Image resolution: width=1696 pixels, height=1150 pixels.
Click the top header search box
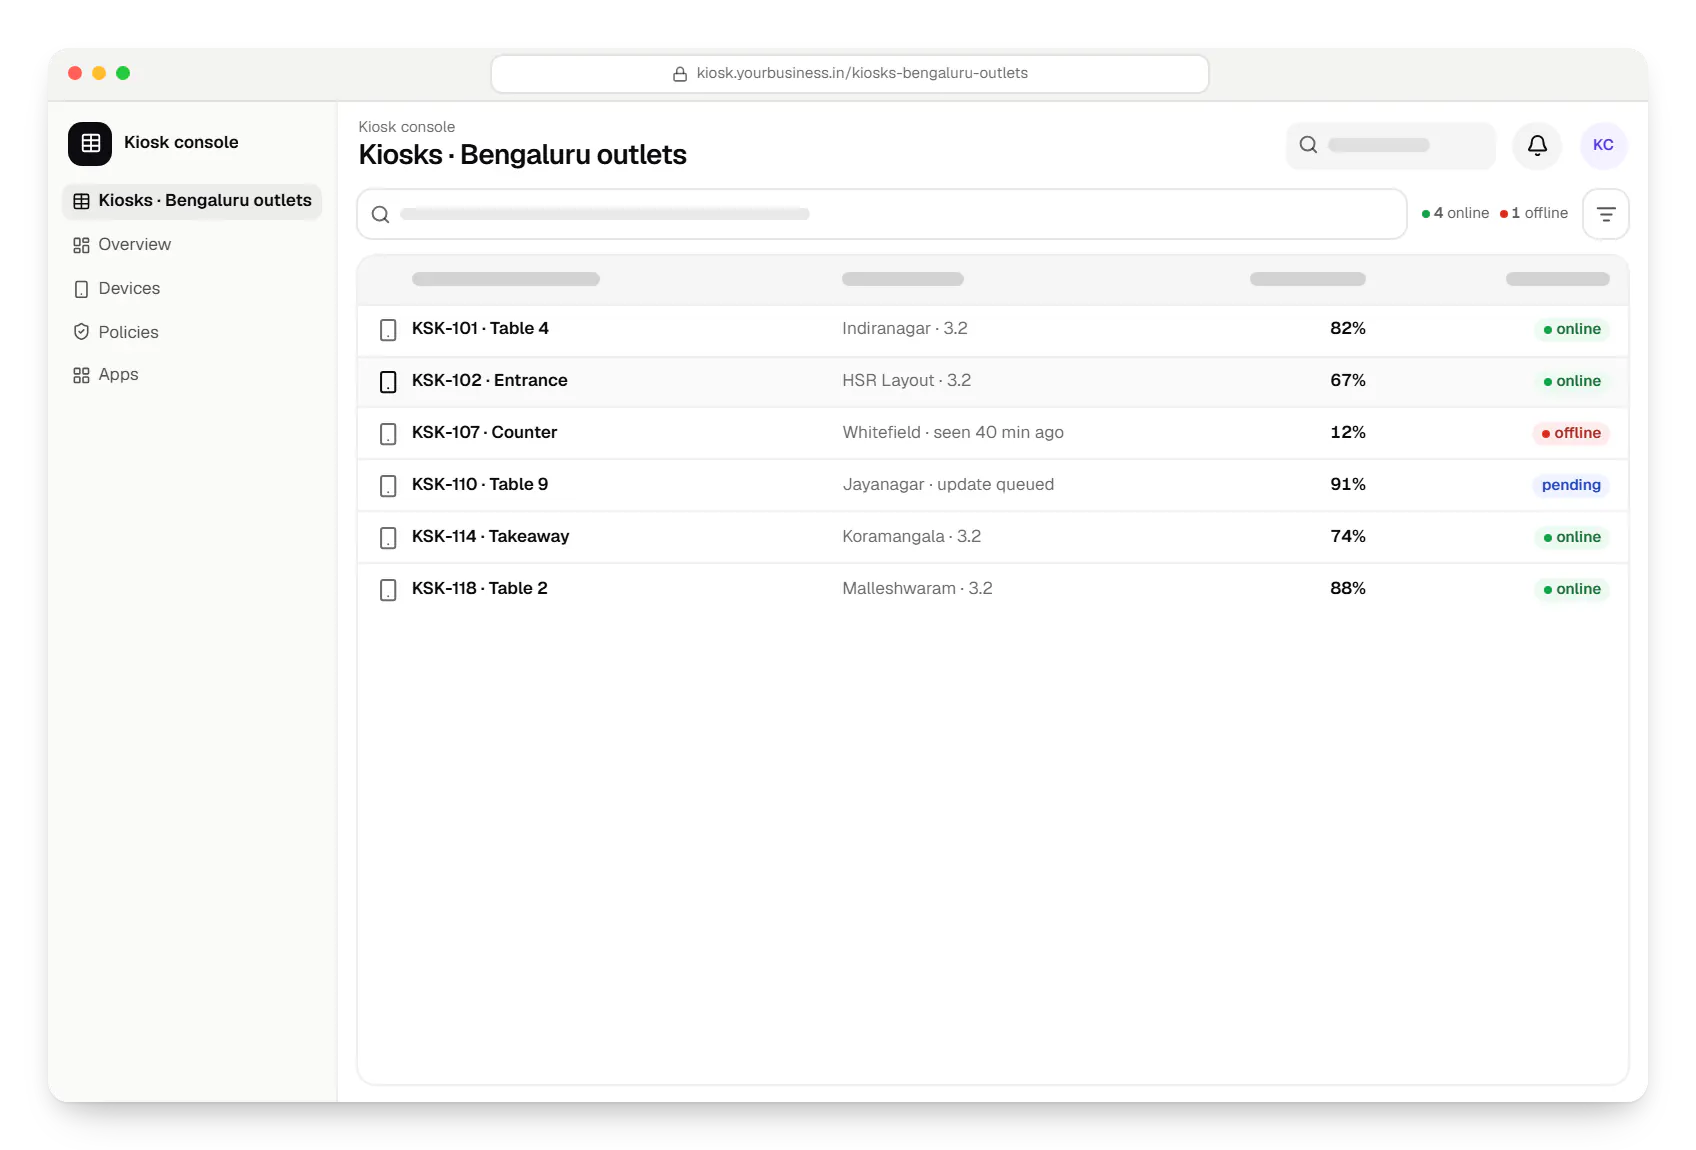[x=1391, y=145]
